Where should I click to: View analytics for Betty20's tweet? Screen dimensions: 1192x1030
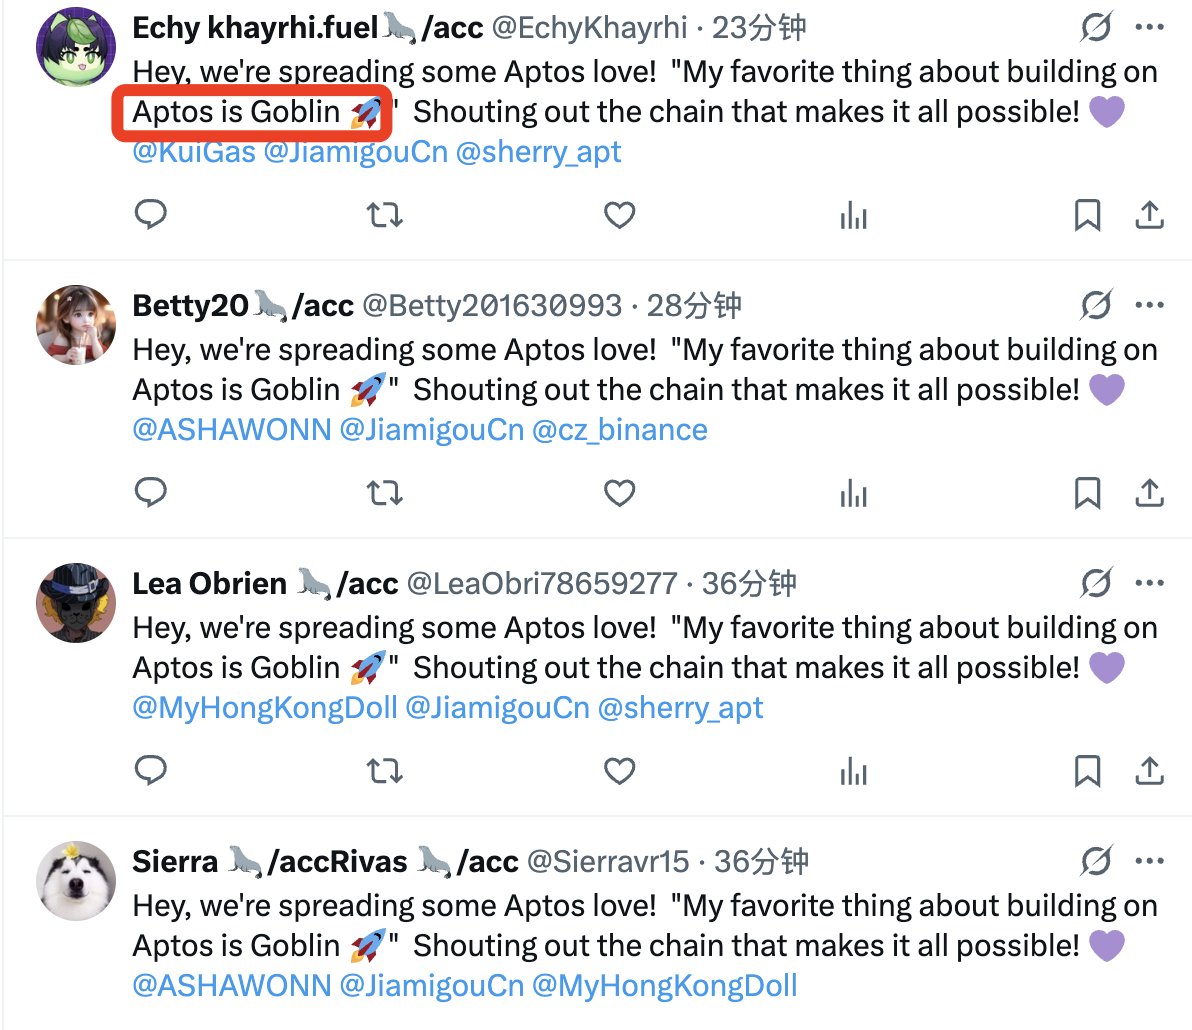[854, 493]
